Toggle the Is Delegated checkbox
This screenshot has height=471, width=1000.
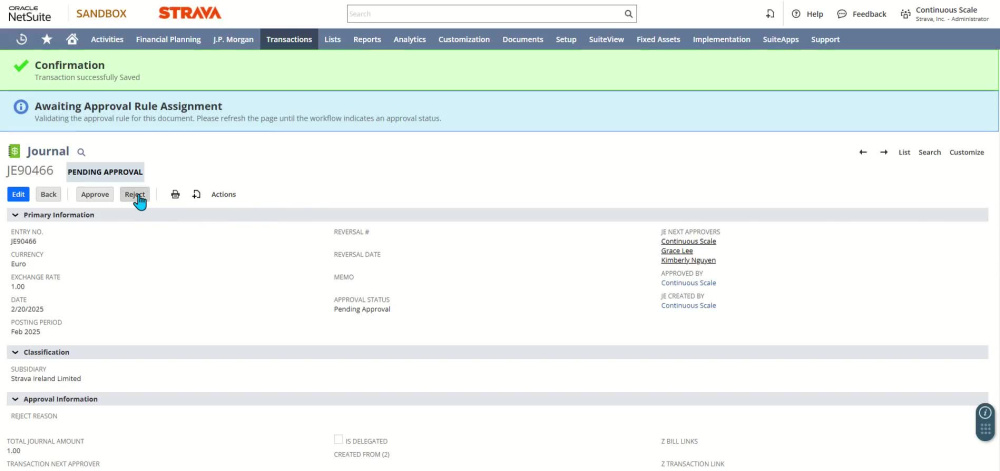point(339,440)
